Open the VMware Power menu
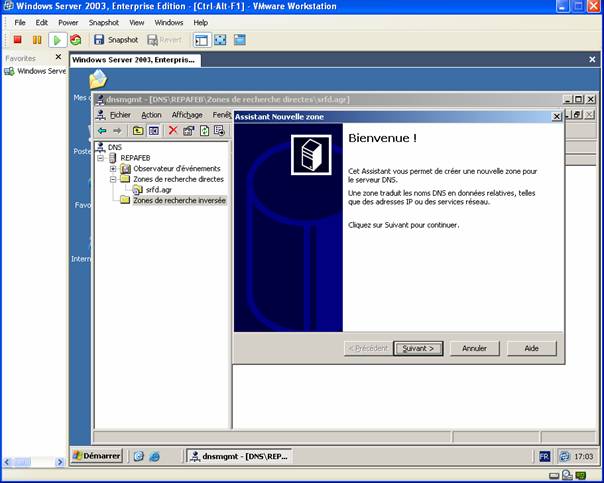The image size is (604, 483). (x=68, y=22)
